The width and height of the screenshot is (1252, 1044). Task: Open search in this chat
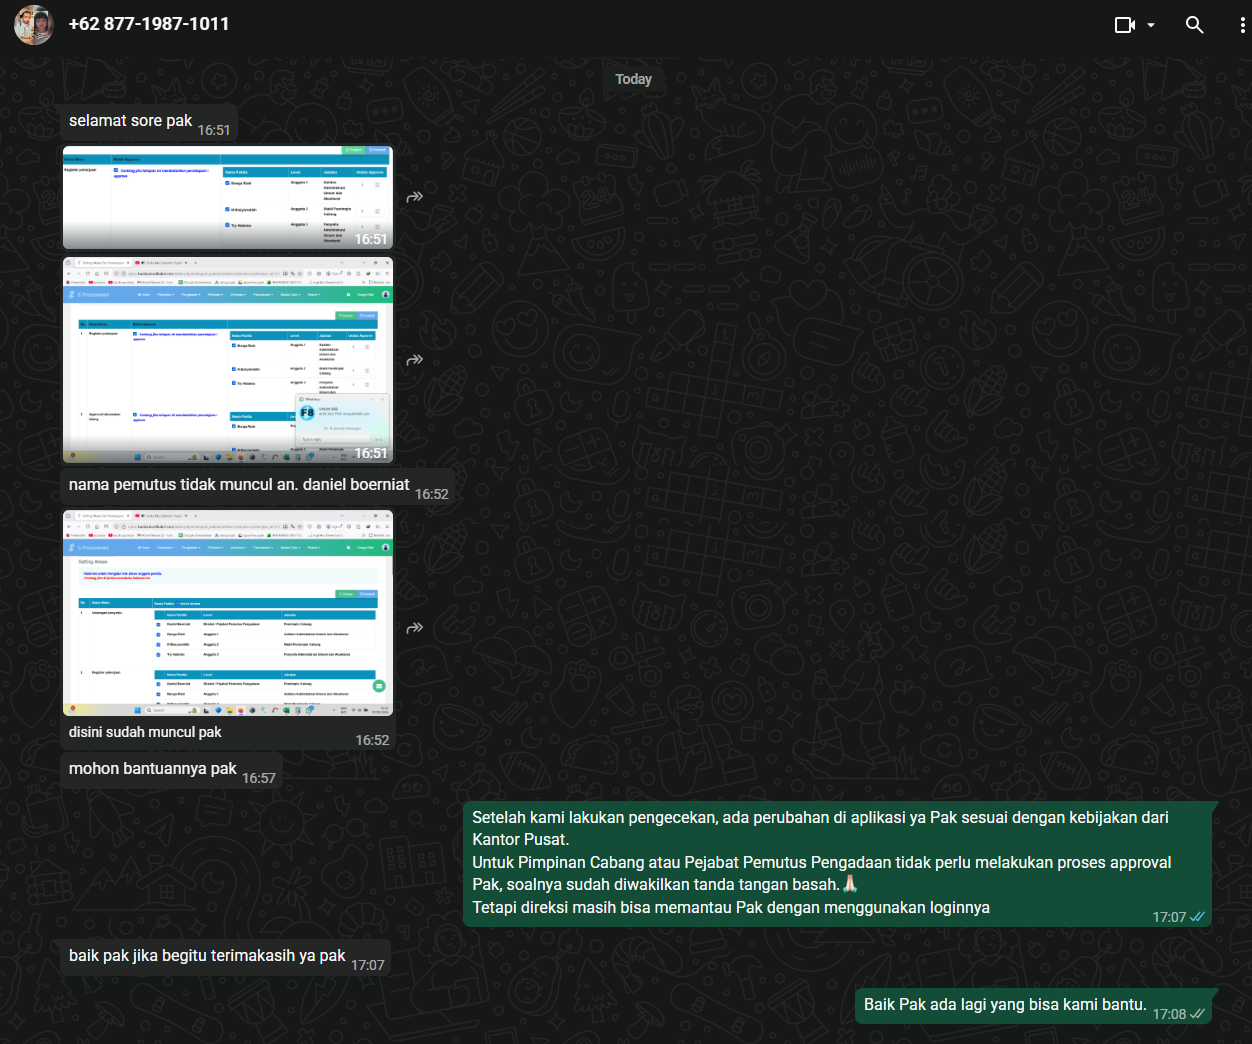tap(1194, 25)
